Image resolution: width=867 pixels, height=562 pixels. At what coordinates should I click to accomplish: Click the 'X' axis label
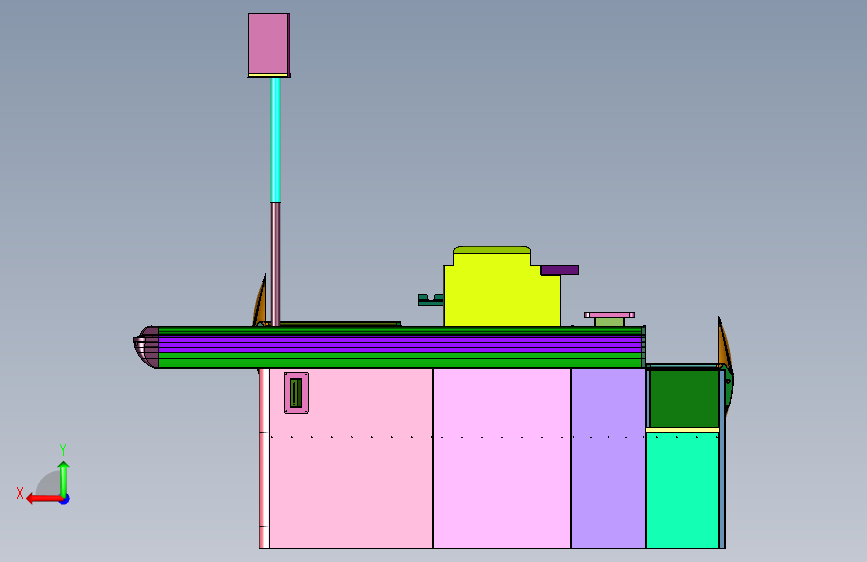click(x=20, y=493)
